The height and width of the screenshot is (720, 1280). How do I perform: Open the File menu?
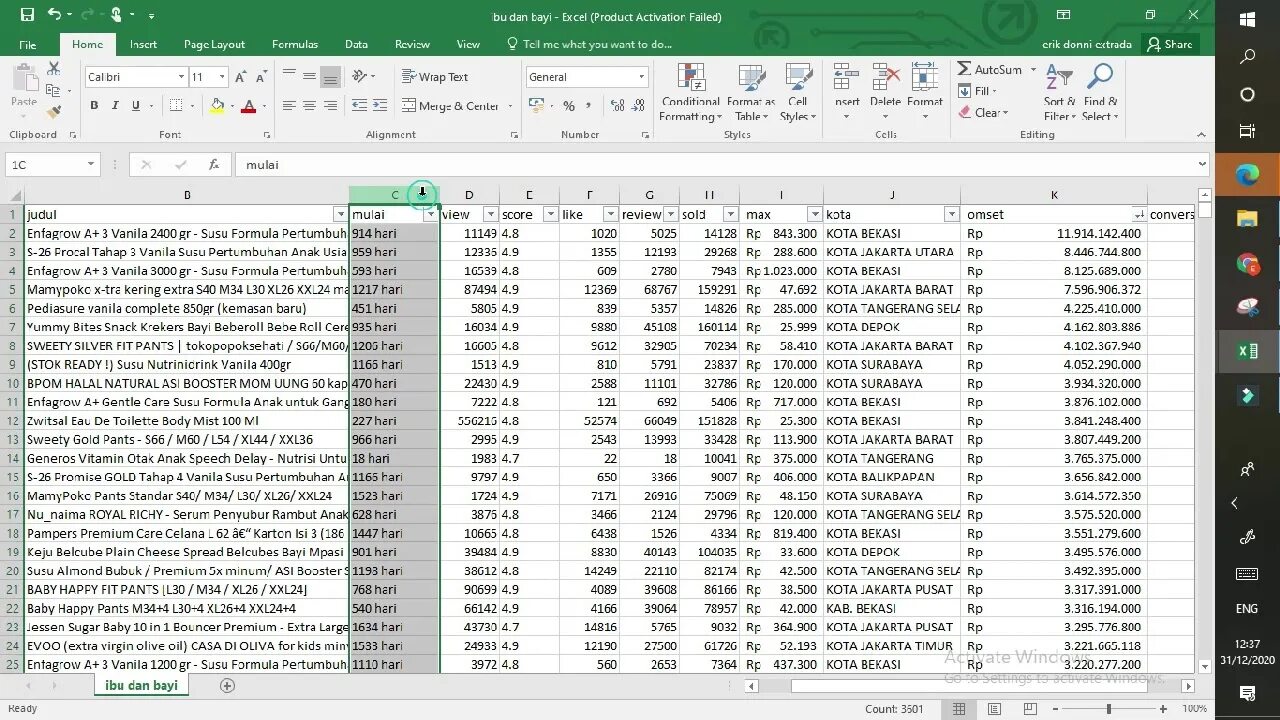pos(28,44)
